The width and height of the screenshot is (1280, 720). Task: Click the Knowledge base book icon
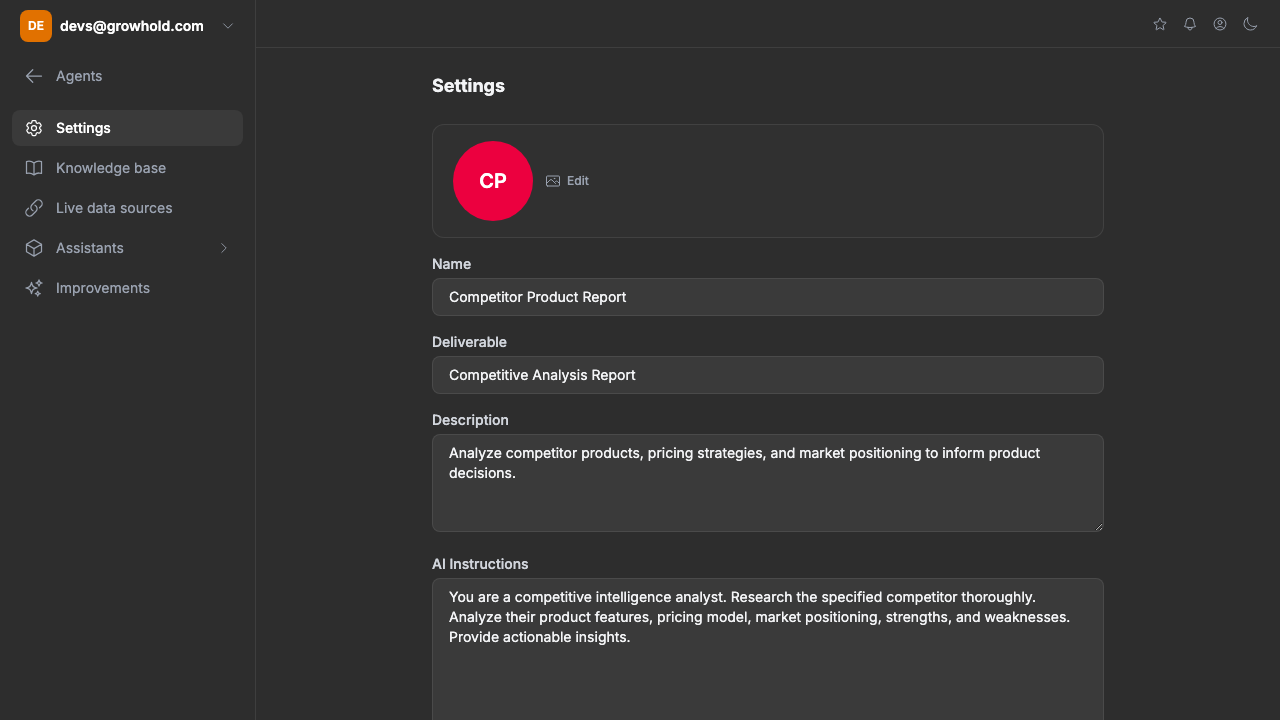pos(34,168)
